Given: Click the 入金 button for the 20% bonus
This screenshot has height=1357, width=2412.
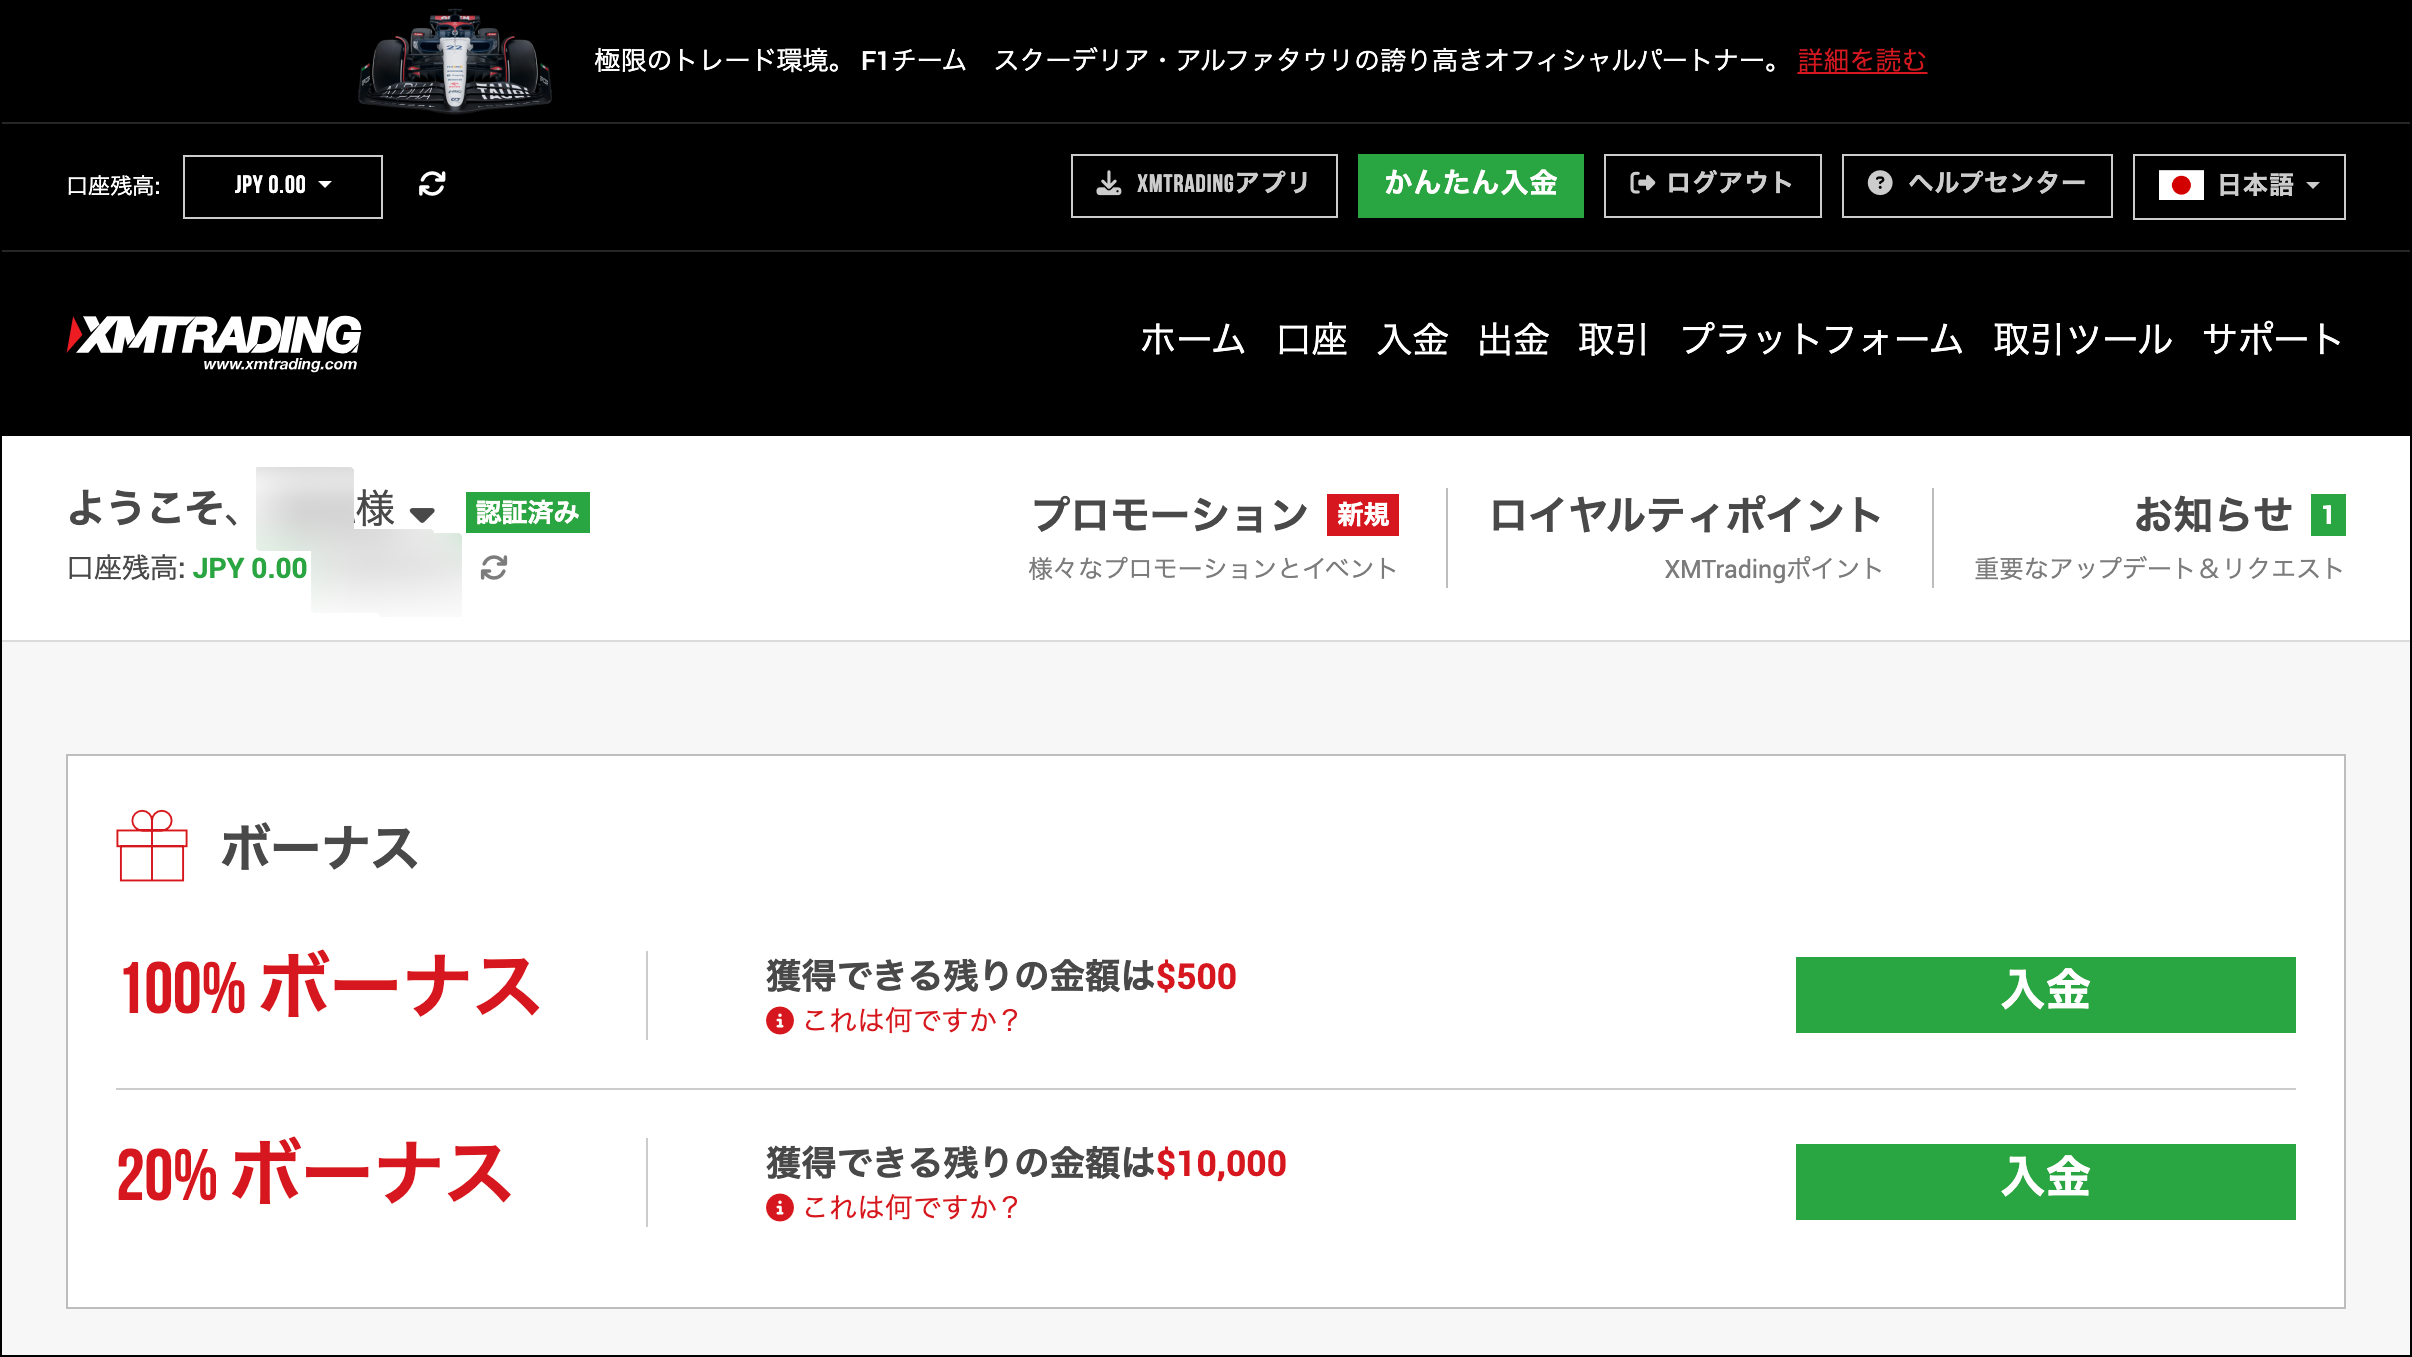Looking at the screenshot, I should 2045,1181.
